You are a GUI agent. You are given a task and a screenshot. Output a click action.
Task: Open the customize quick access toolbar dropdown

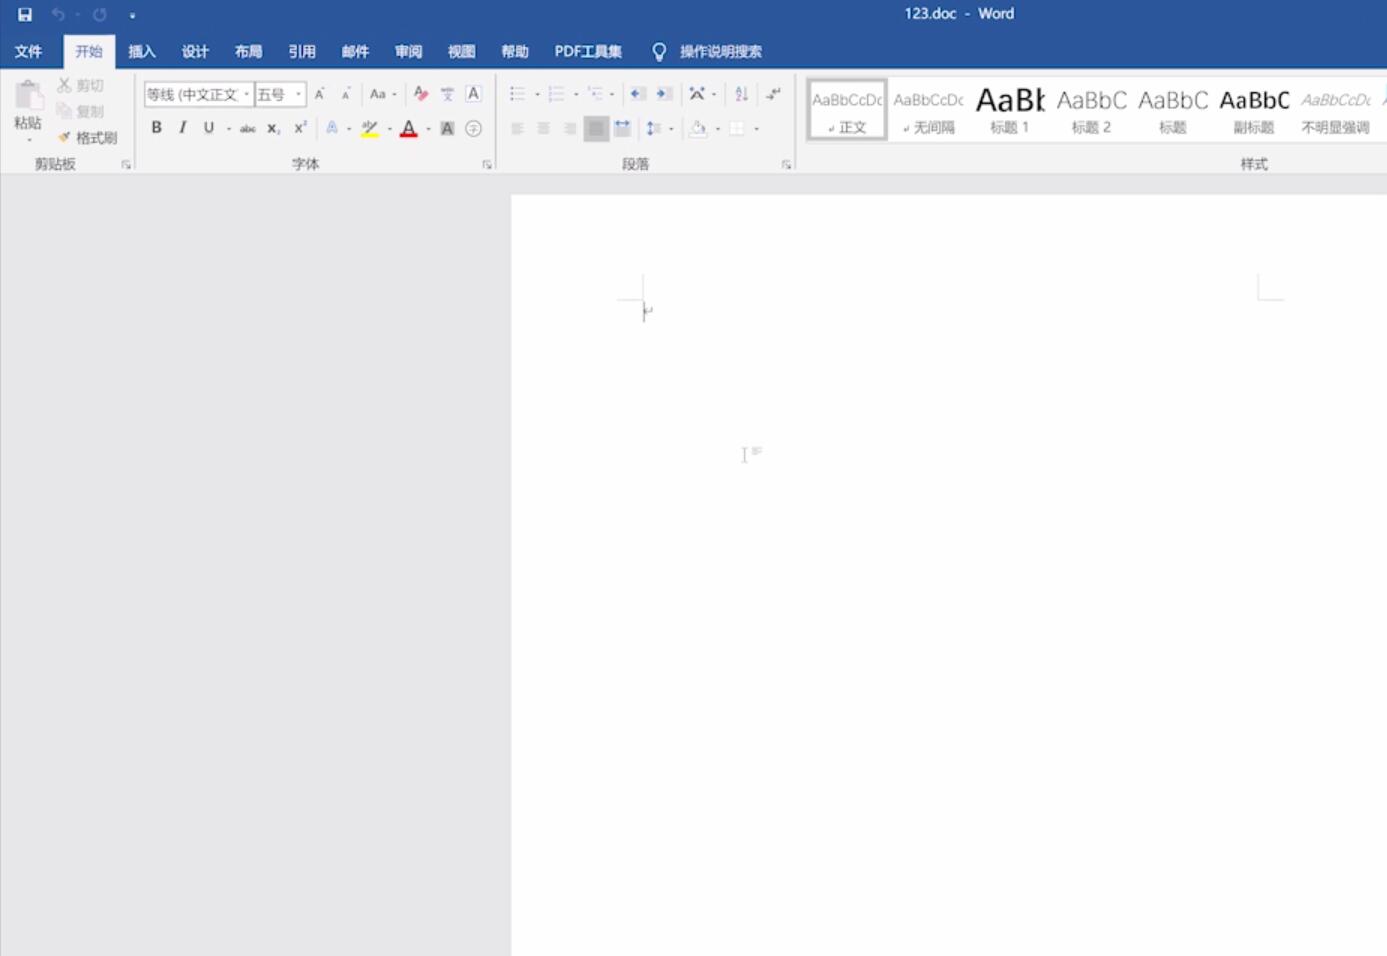click(x=132, y=15)
